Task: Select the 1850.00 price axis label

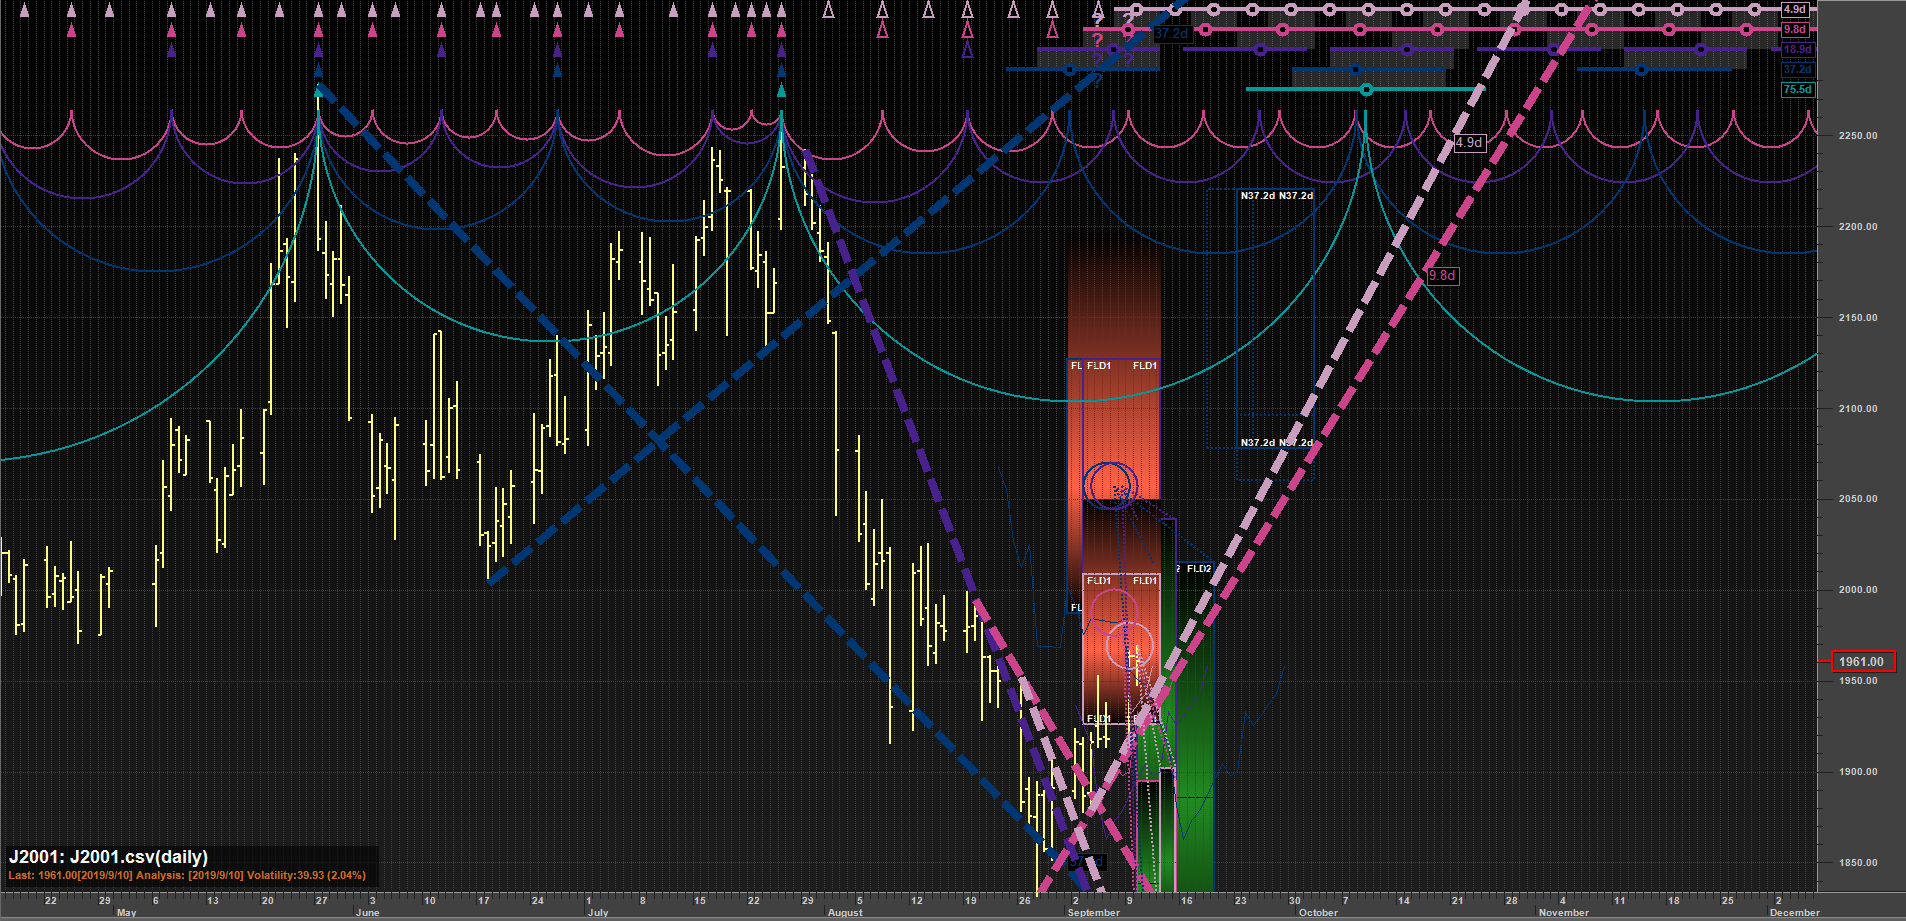Action: click(1858, 863)
